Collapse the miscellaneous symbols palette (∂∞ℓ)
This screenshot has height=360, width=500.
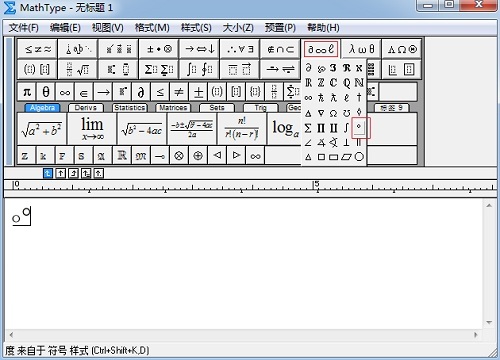(x=321, y=49)
